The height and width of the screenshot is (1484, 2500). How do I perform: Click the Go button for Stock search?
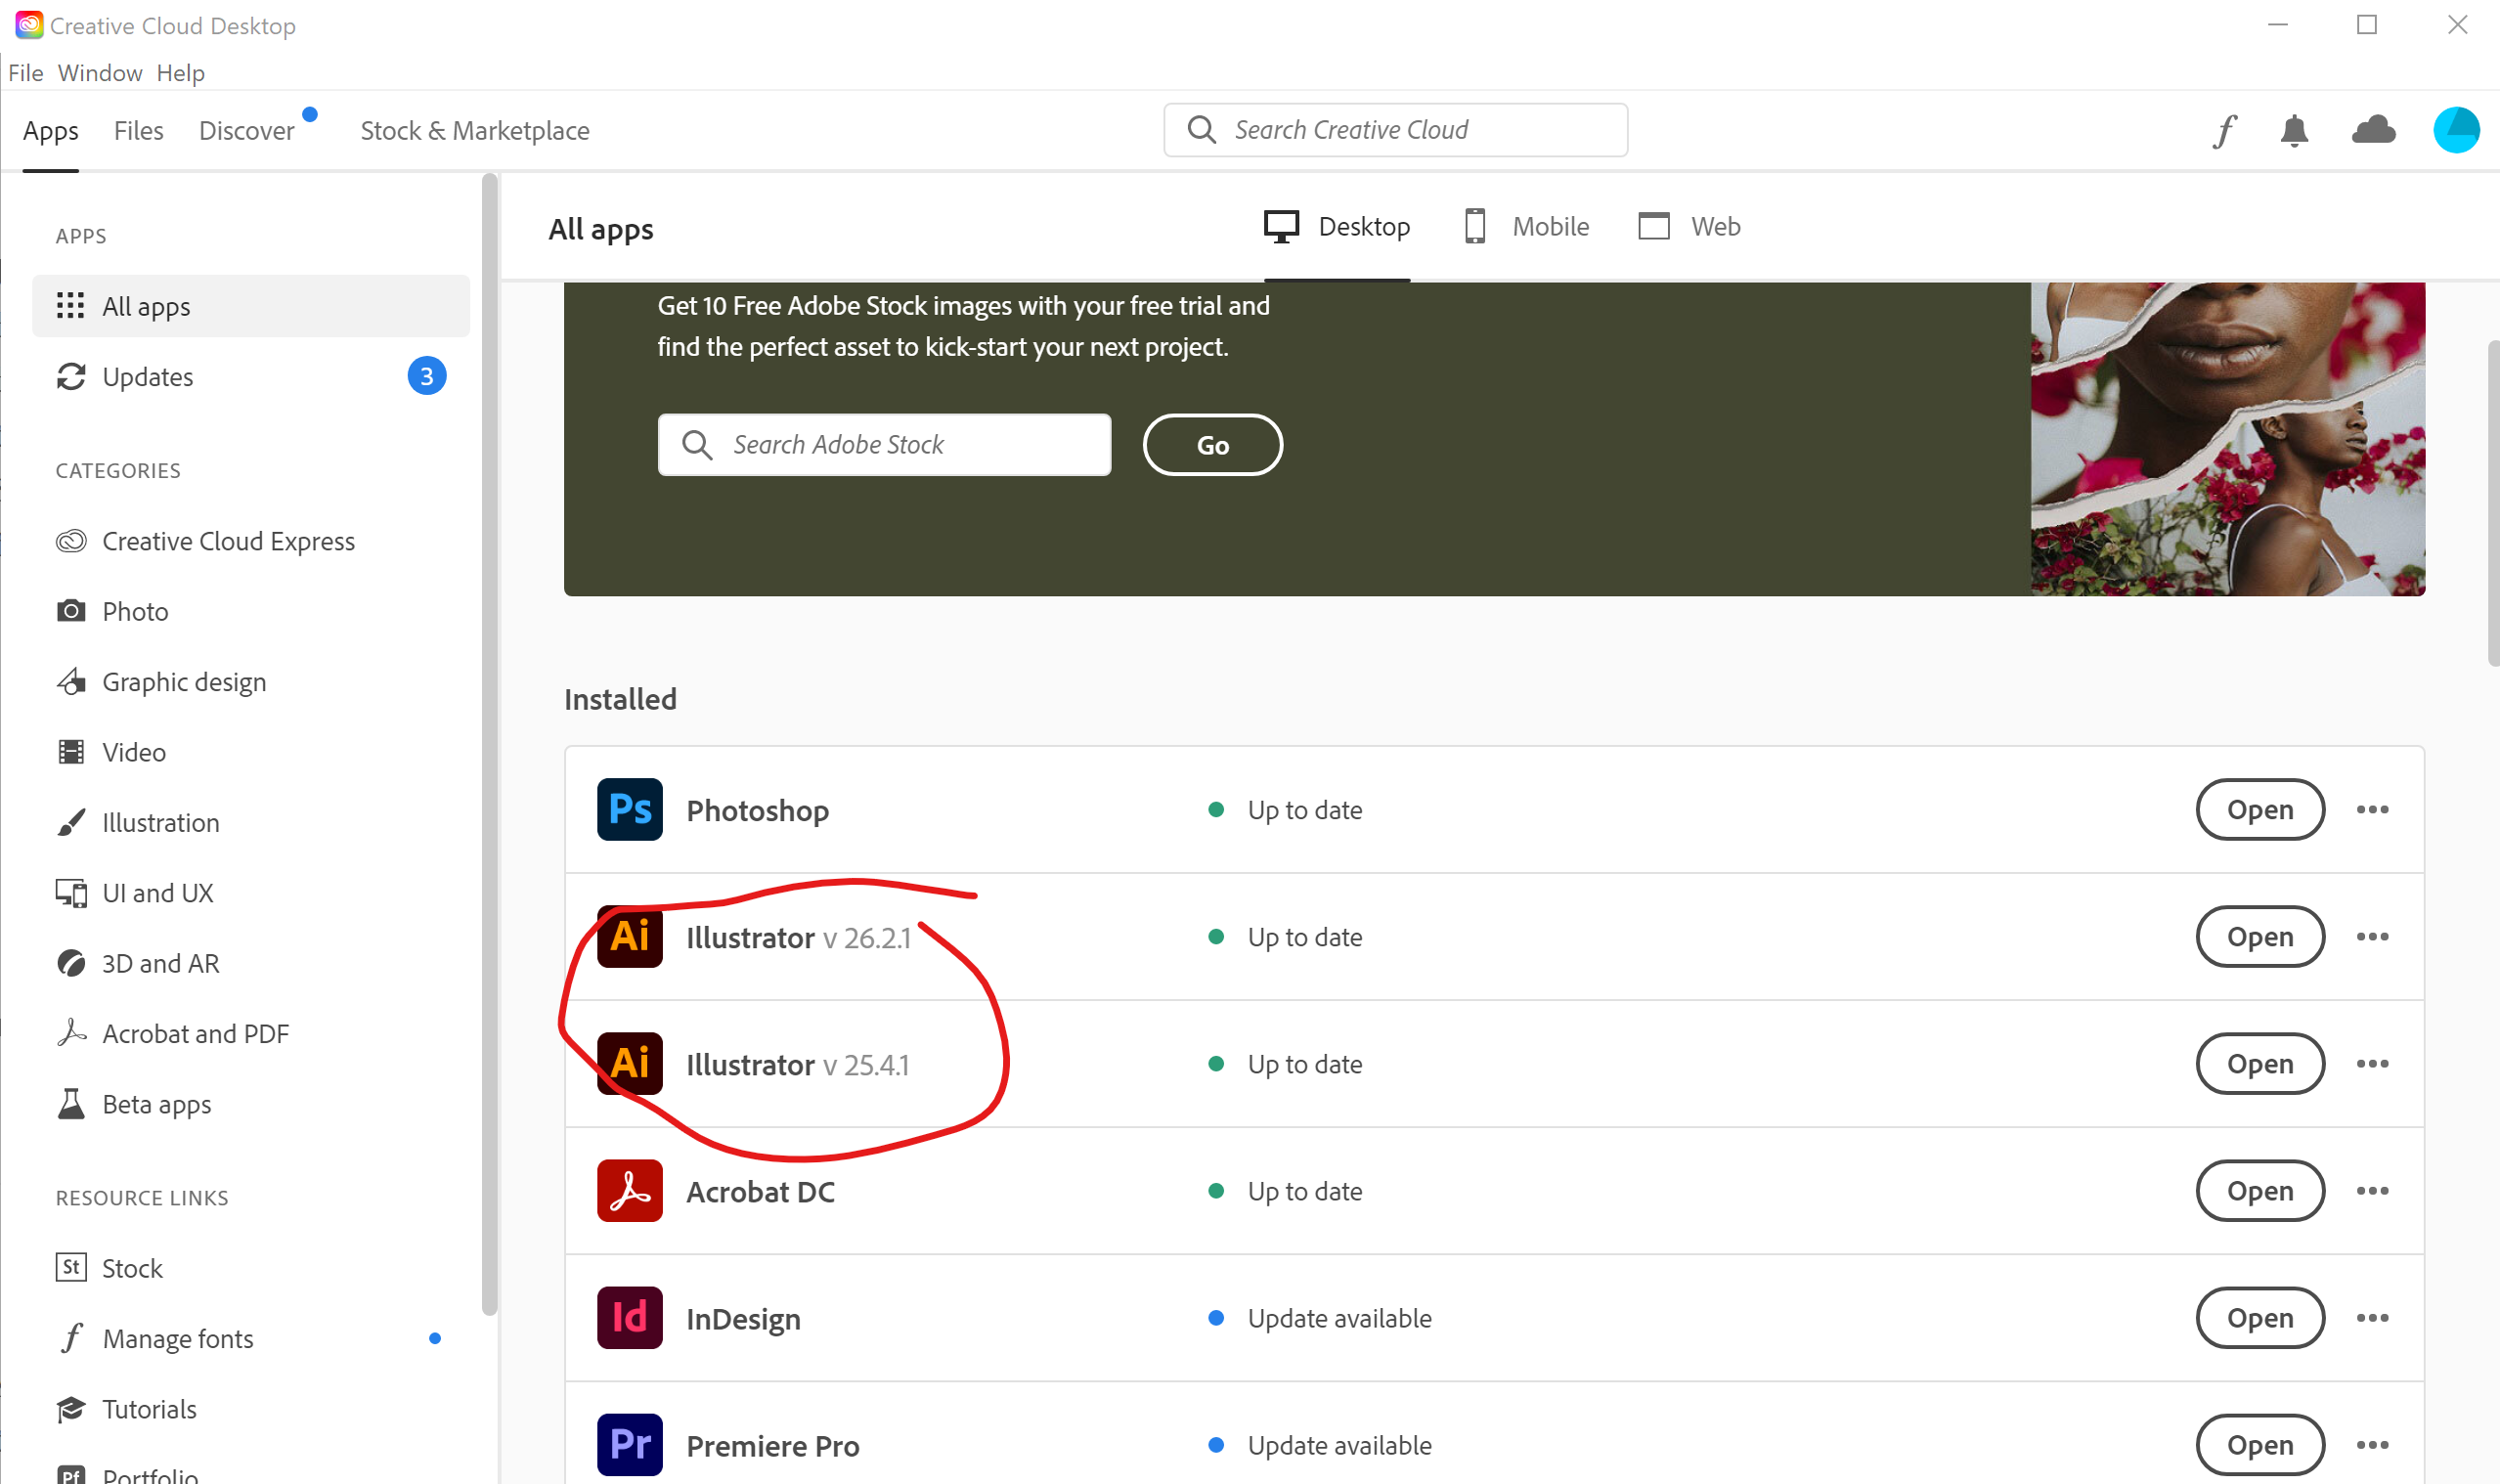pyautogui.click(x=1212, y=445)
